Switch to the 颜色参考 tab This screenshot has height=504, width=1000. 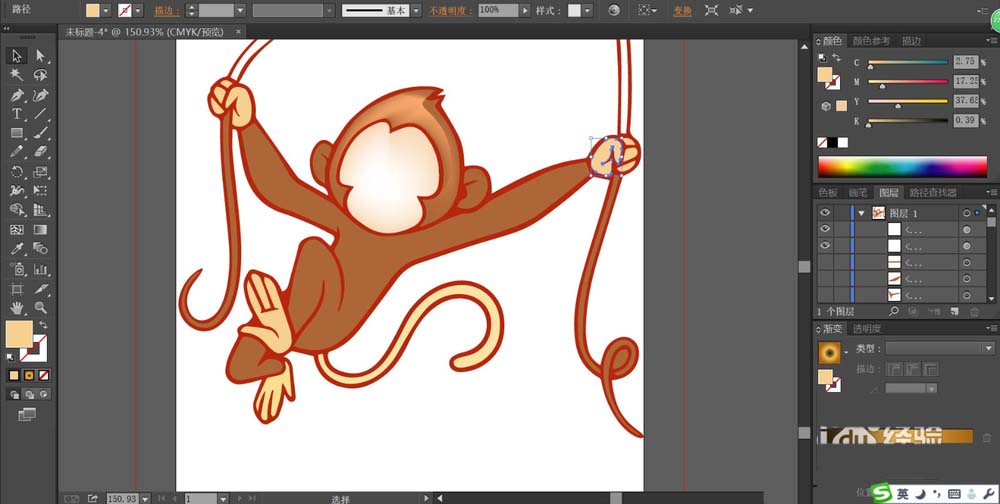(x=871, y=41)
